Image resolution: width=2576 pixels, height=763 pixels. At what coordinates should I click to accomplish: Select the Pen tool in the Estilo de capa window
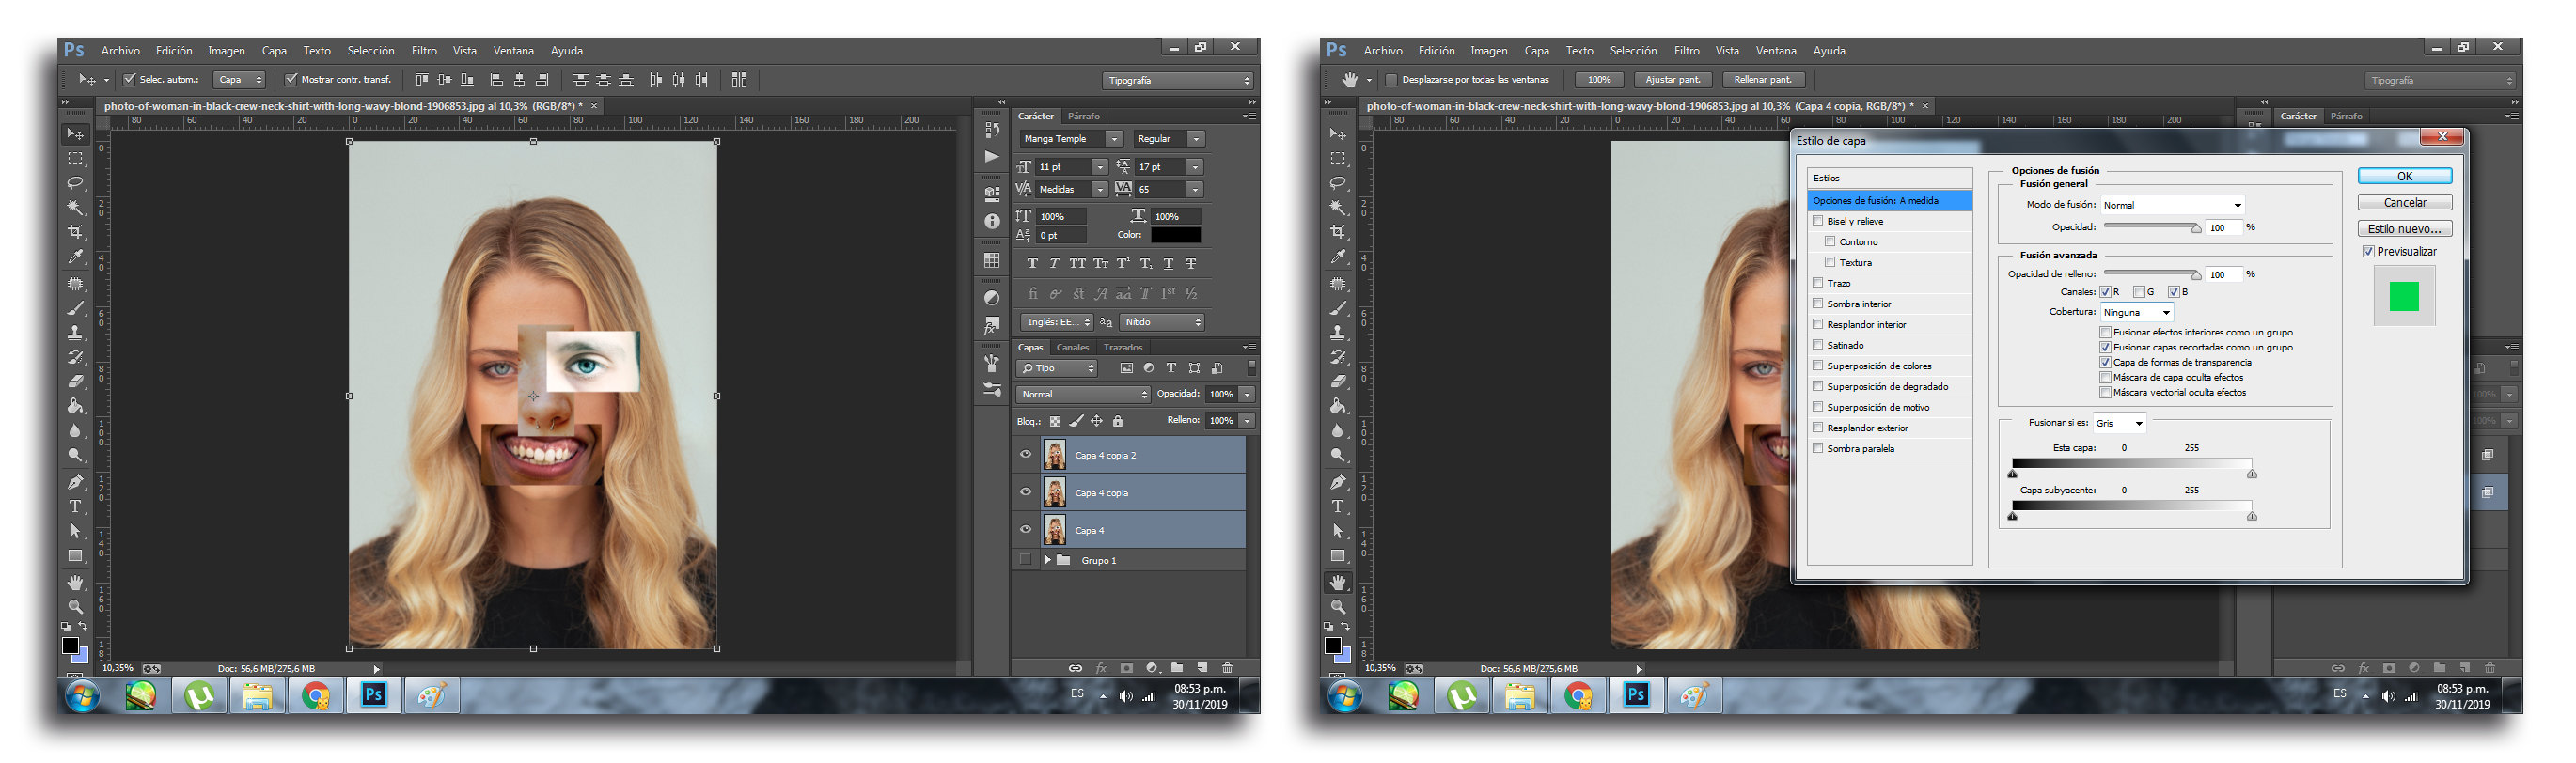tap(1338, 482)
